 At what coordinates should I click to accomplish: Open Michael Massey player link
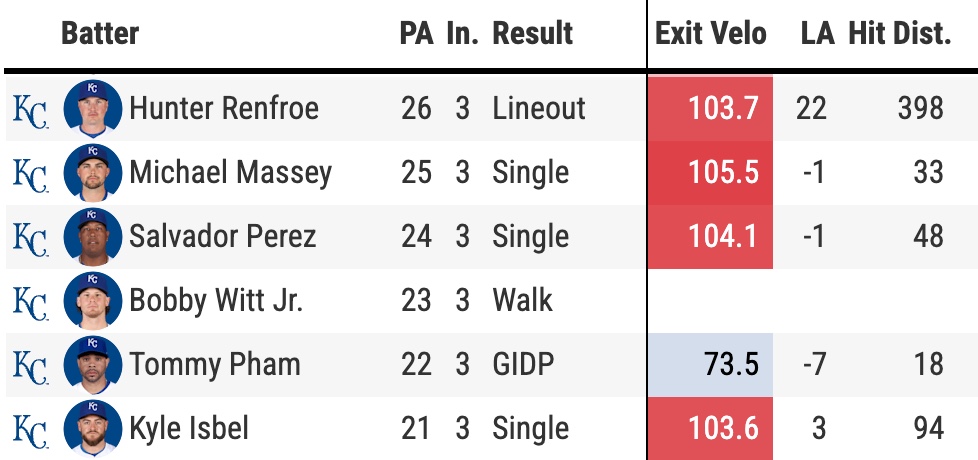point(230,173)
